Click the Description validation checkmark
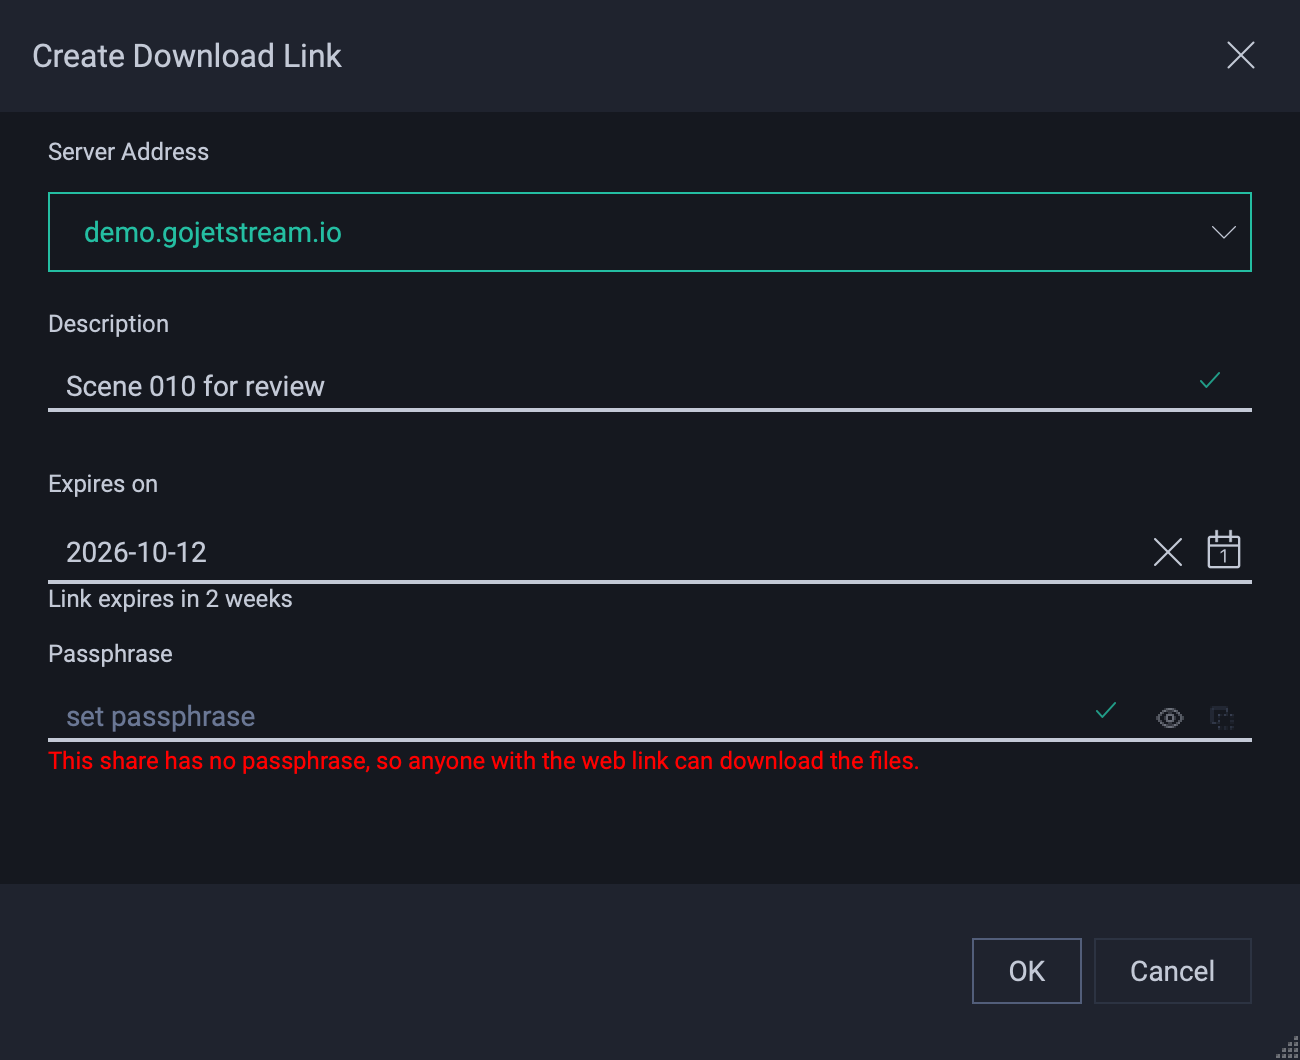The image size is (1300, 1060). tap(1210, 380)
